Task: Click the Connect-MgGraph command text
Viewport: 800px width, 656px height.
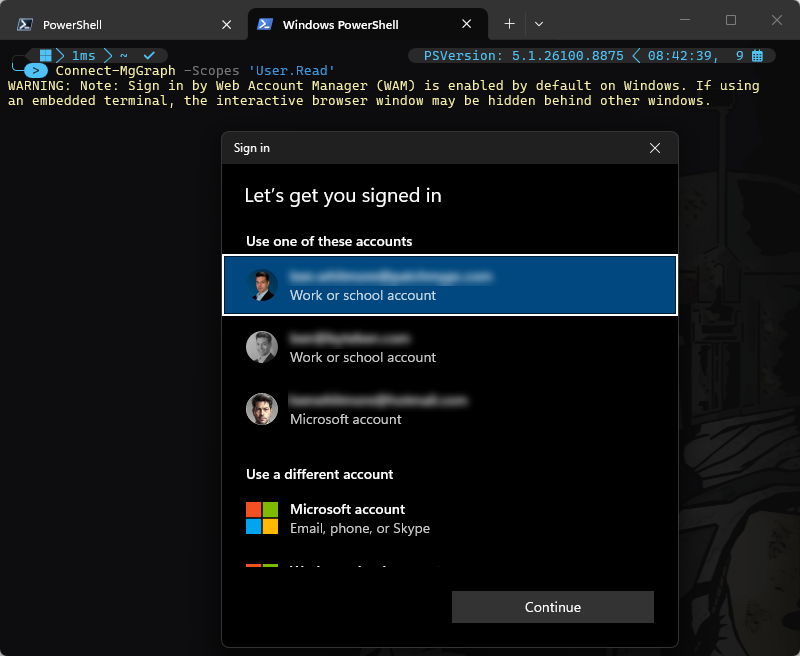Action: (x=115, y=70)
